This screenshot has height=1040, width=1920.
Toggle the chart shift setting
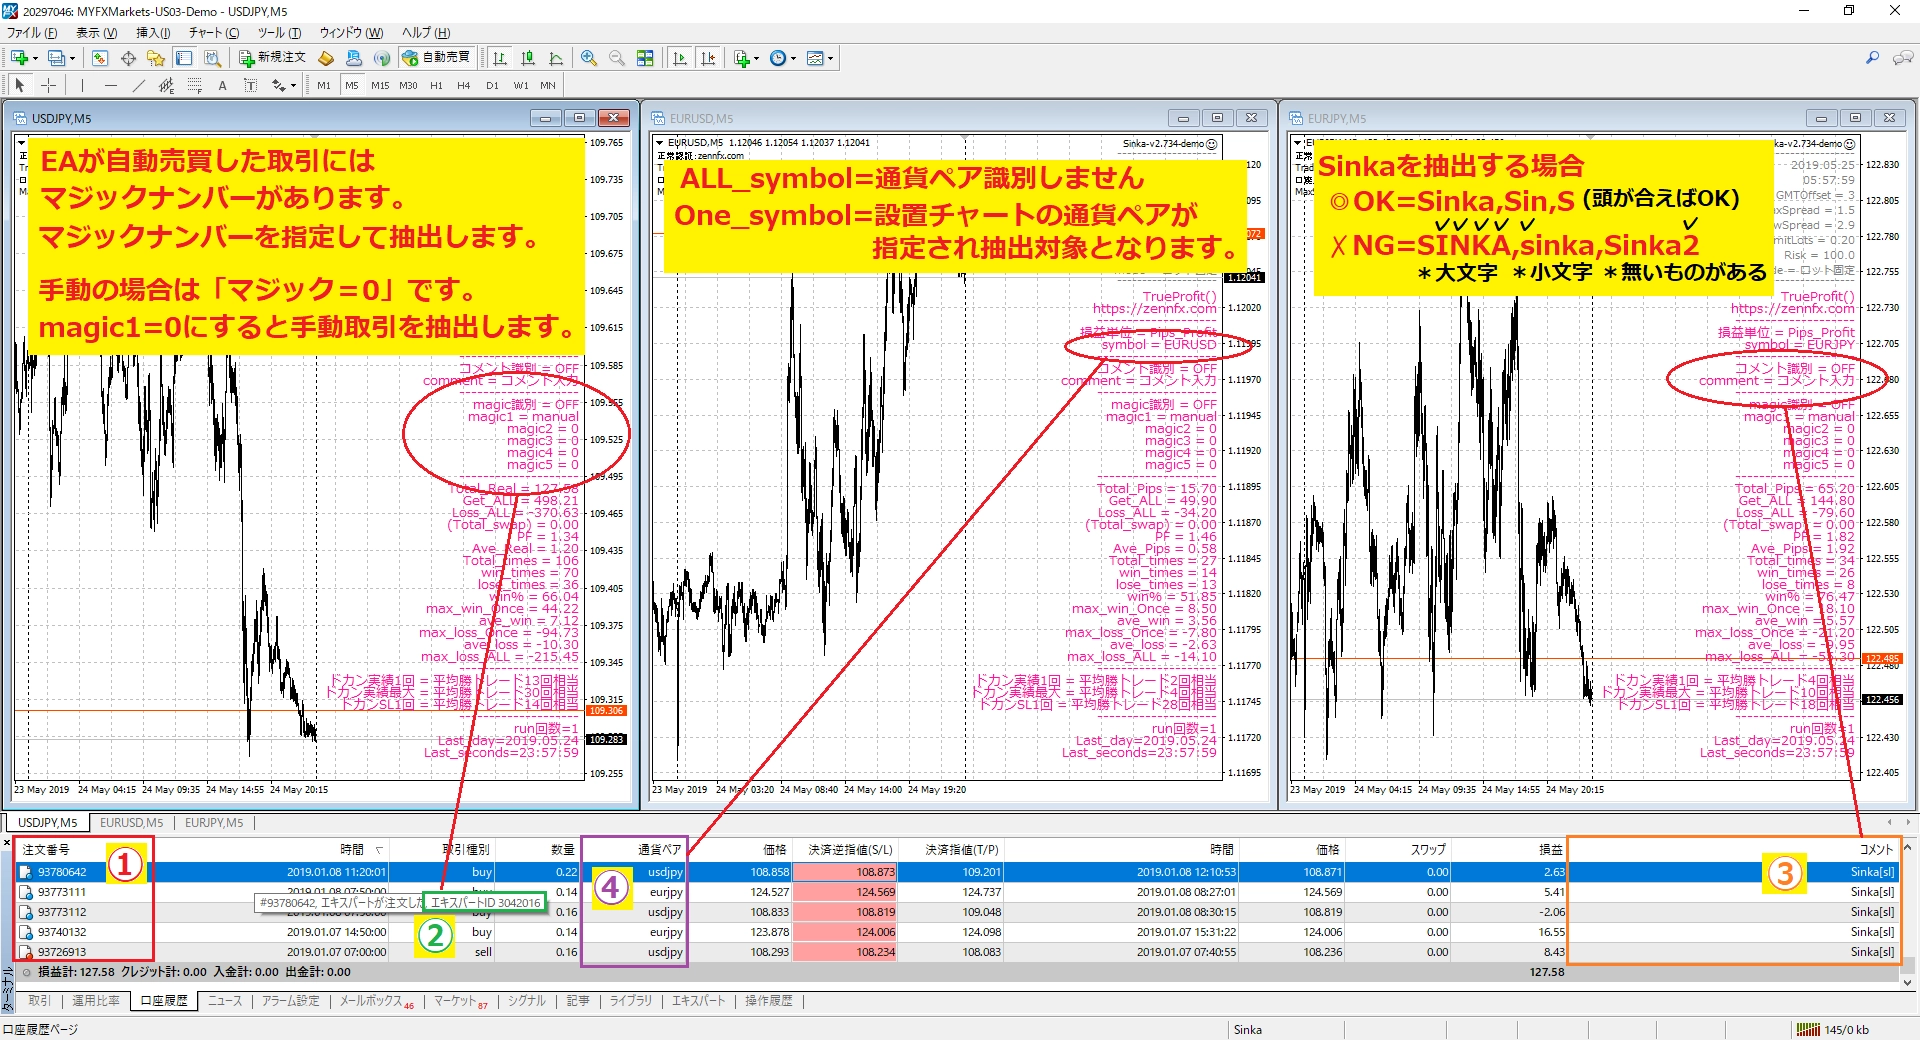click(x=710, y=57)
